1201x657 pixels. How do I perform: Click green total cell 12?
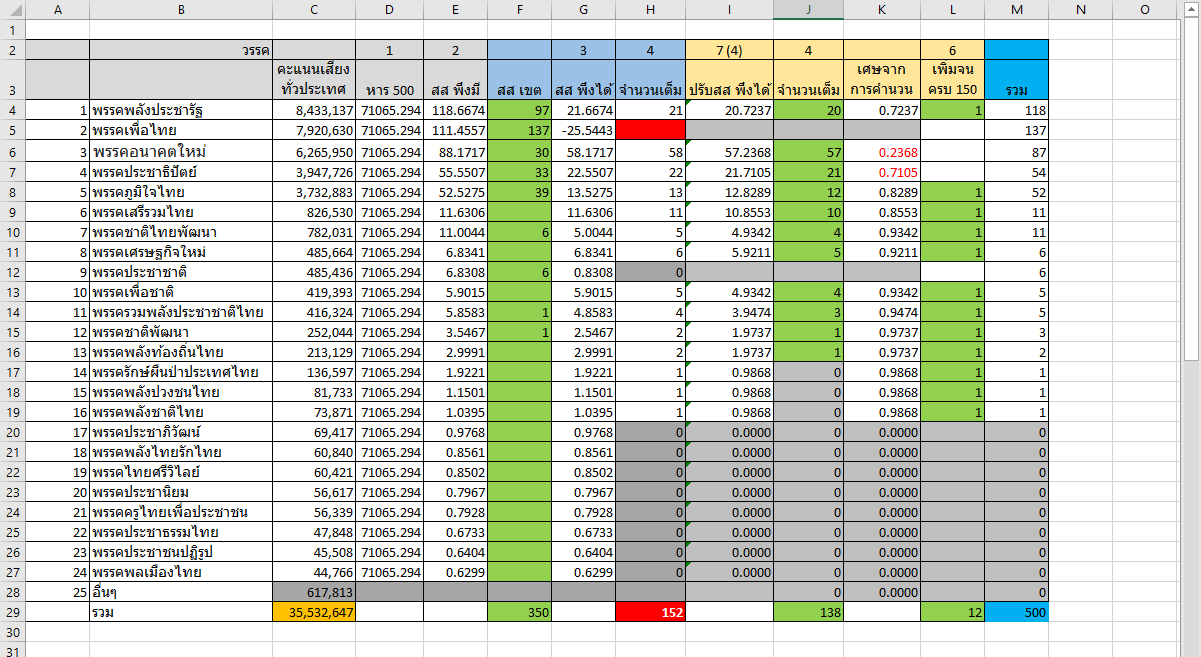(x=952, y=612)
